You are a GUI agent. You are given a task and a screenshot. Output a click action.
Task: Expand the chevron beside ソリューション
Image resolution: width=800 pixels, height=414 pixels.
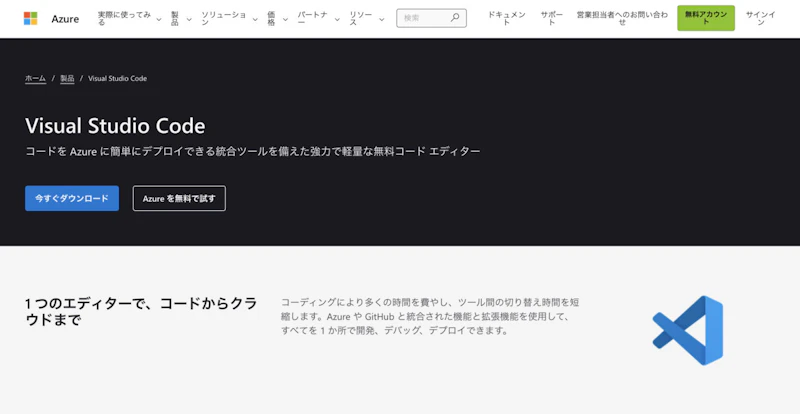pos(255,19)
